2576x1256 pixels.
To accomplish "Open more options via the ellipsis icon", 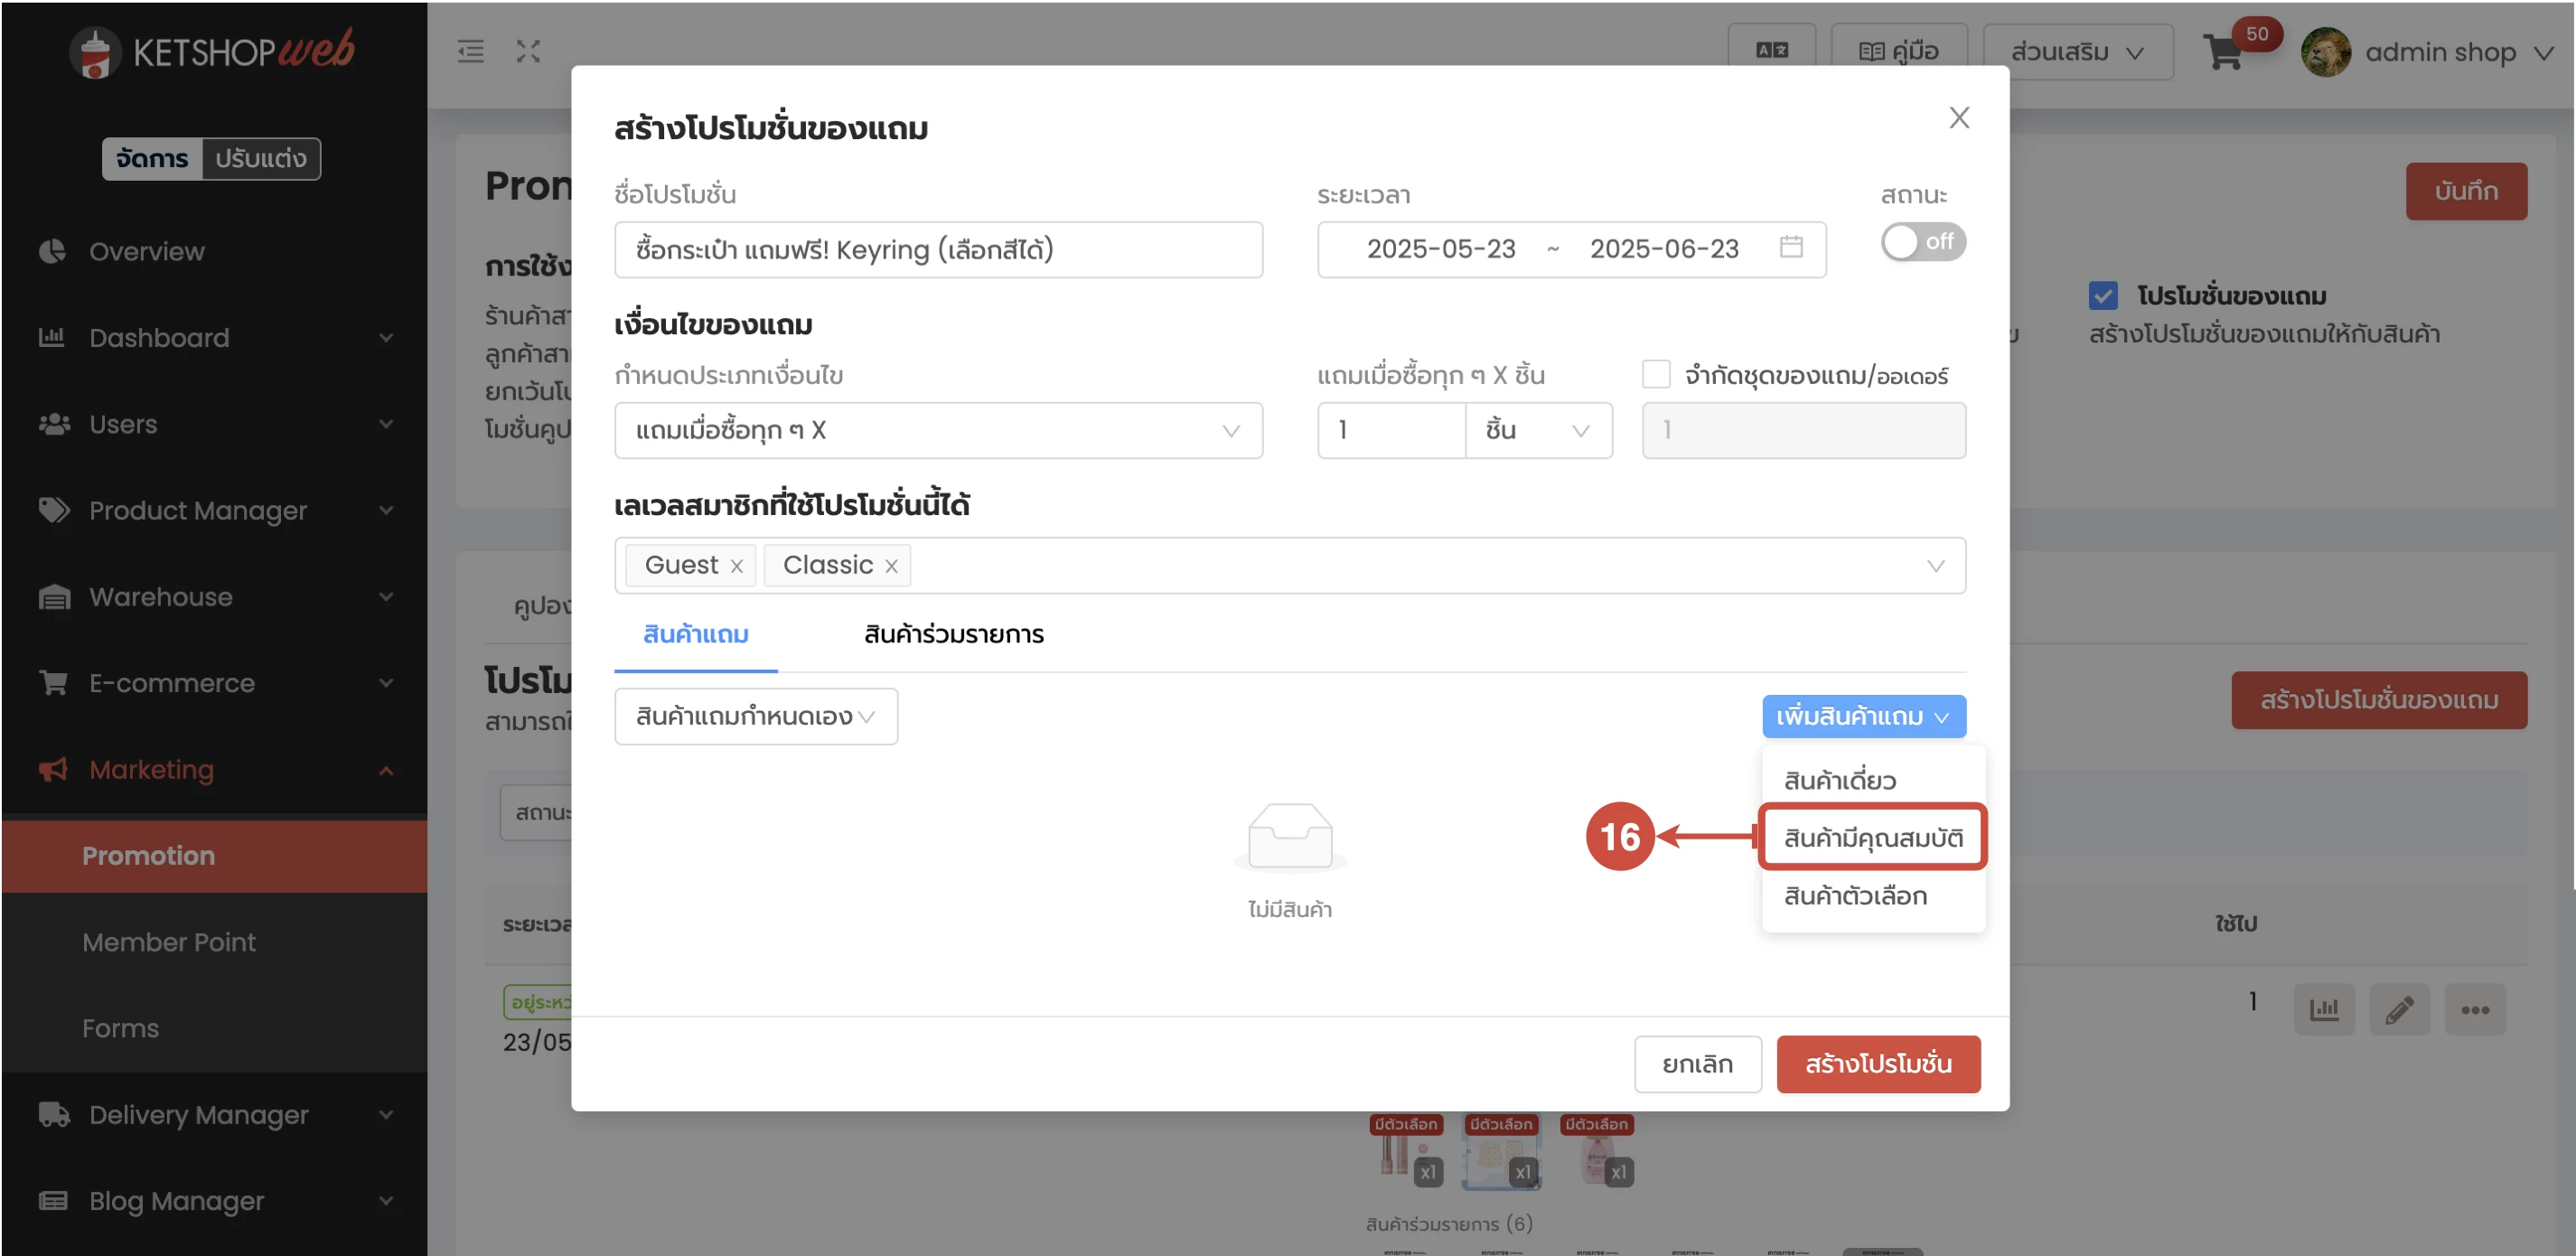I will point(2475,1009).
